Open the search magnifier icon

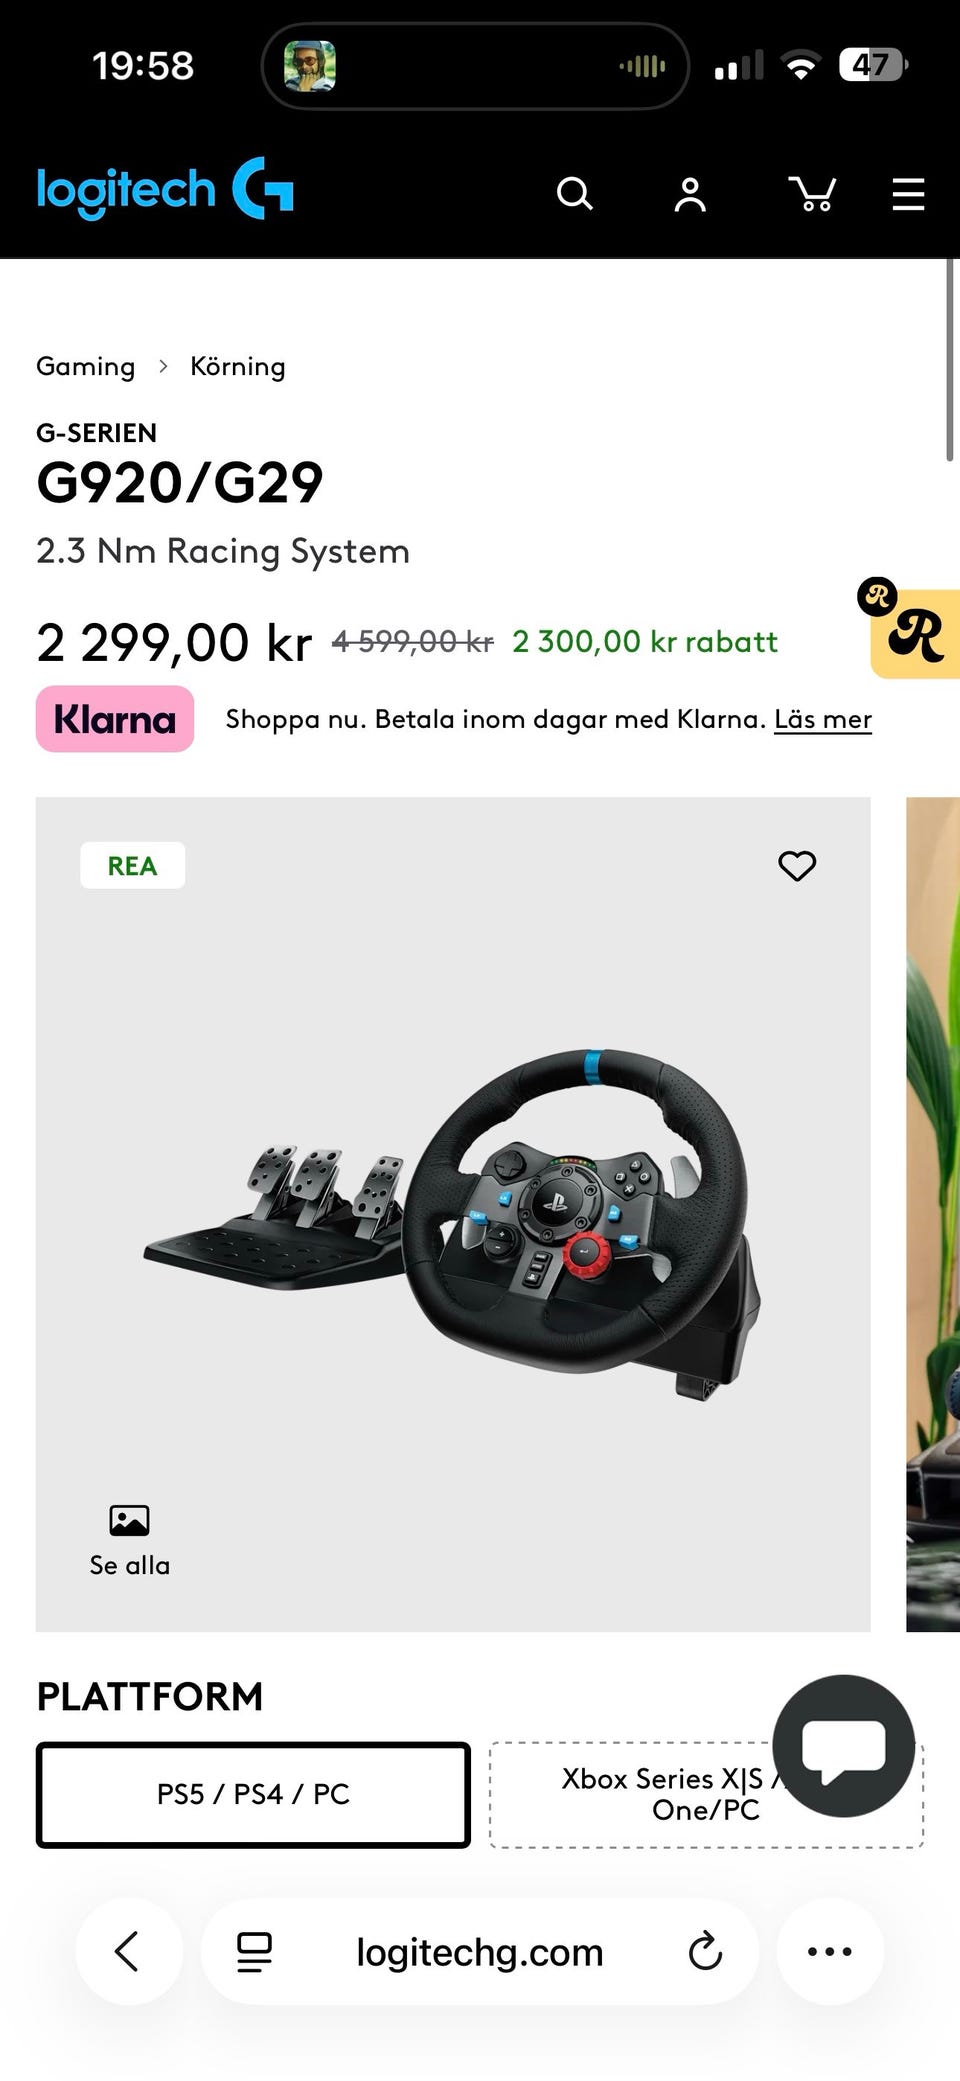574,193
